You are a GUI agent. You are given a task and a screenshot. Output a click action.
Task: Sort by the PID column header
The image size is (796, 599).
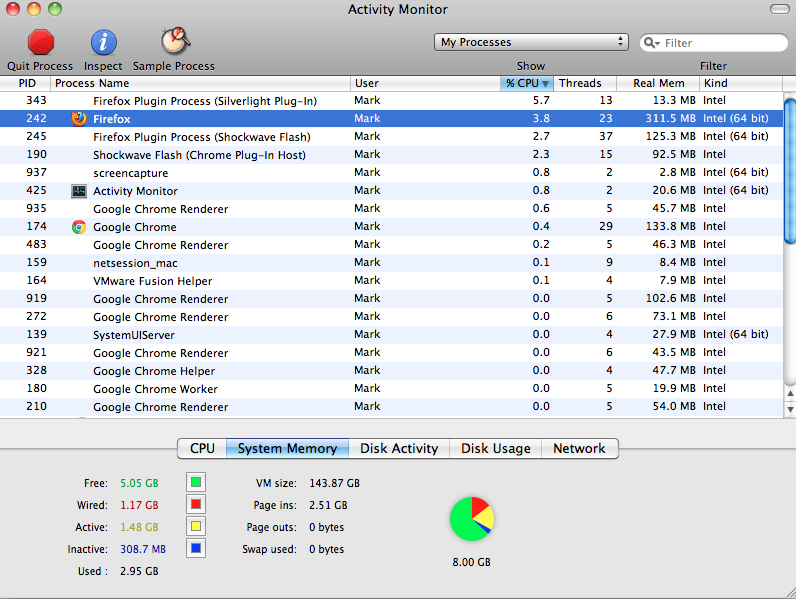coord(25,83)
